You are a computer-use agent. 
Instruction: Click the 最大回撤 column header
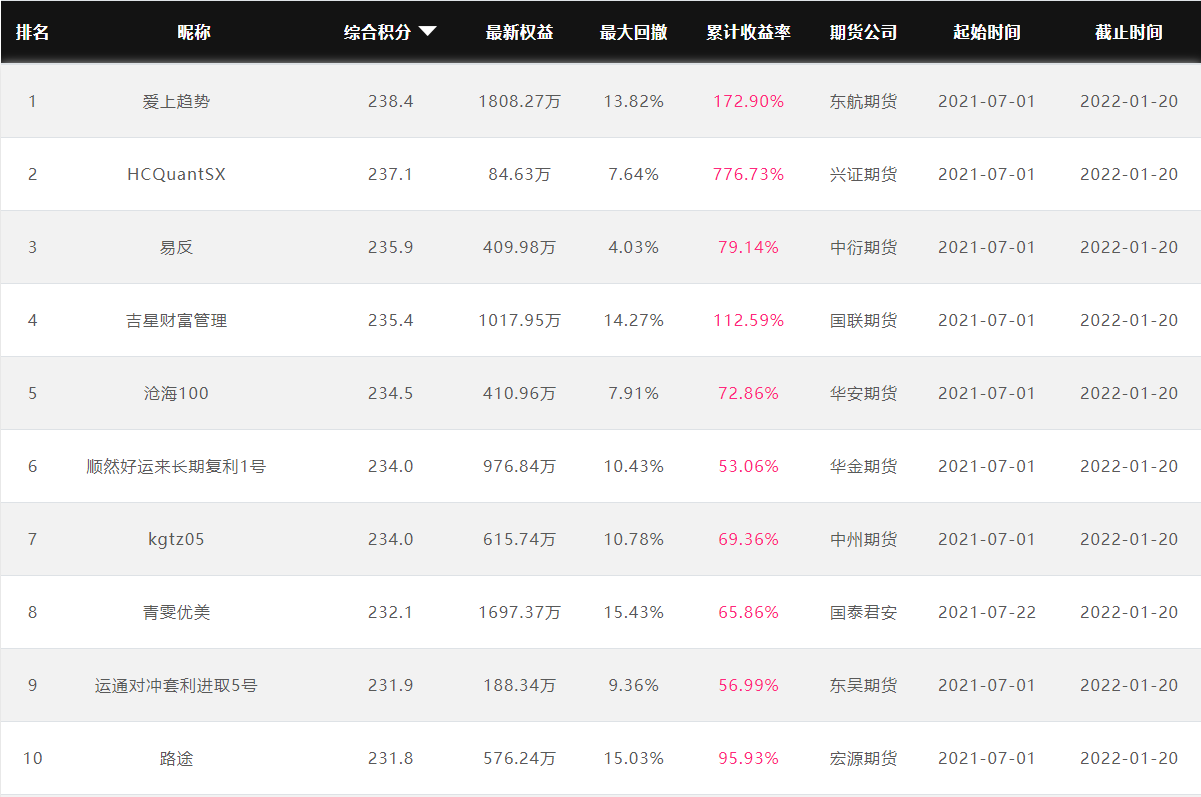(x=633, y=32)
